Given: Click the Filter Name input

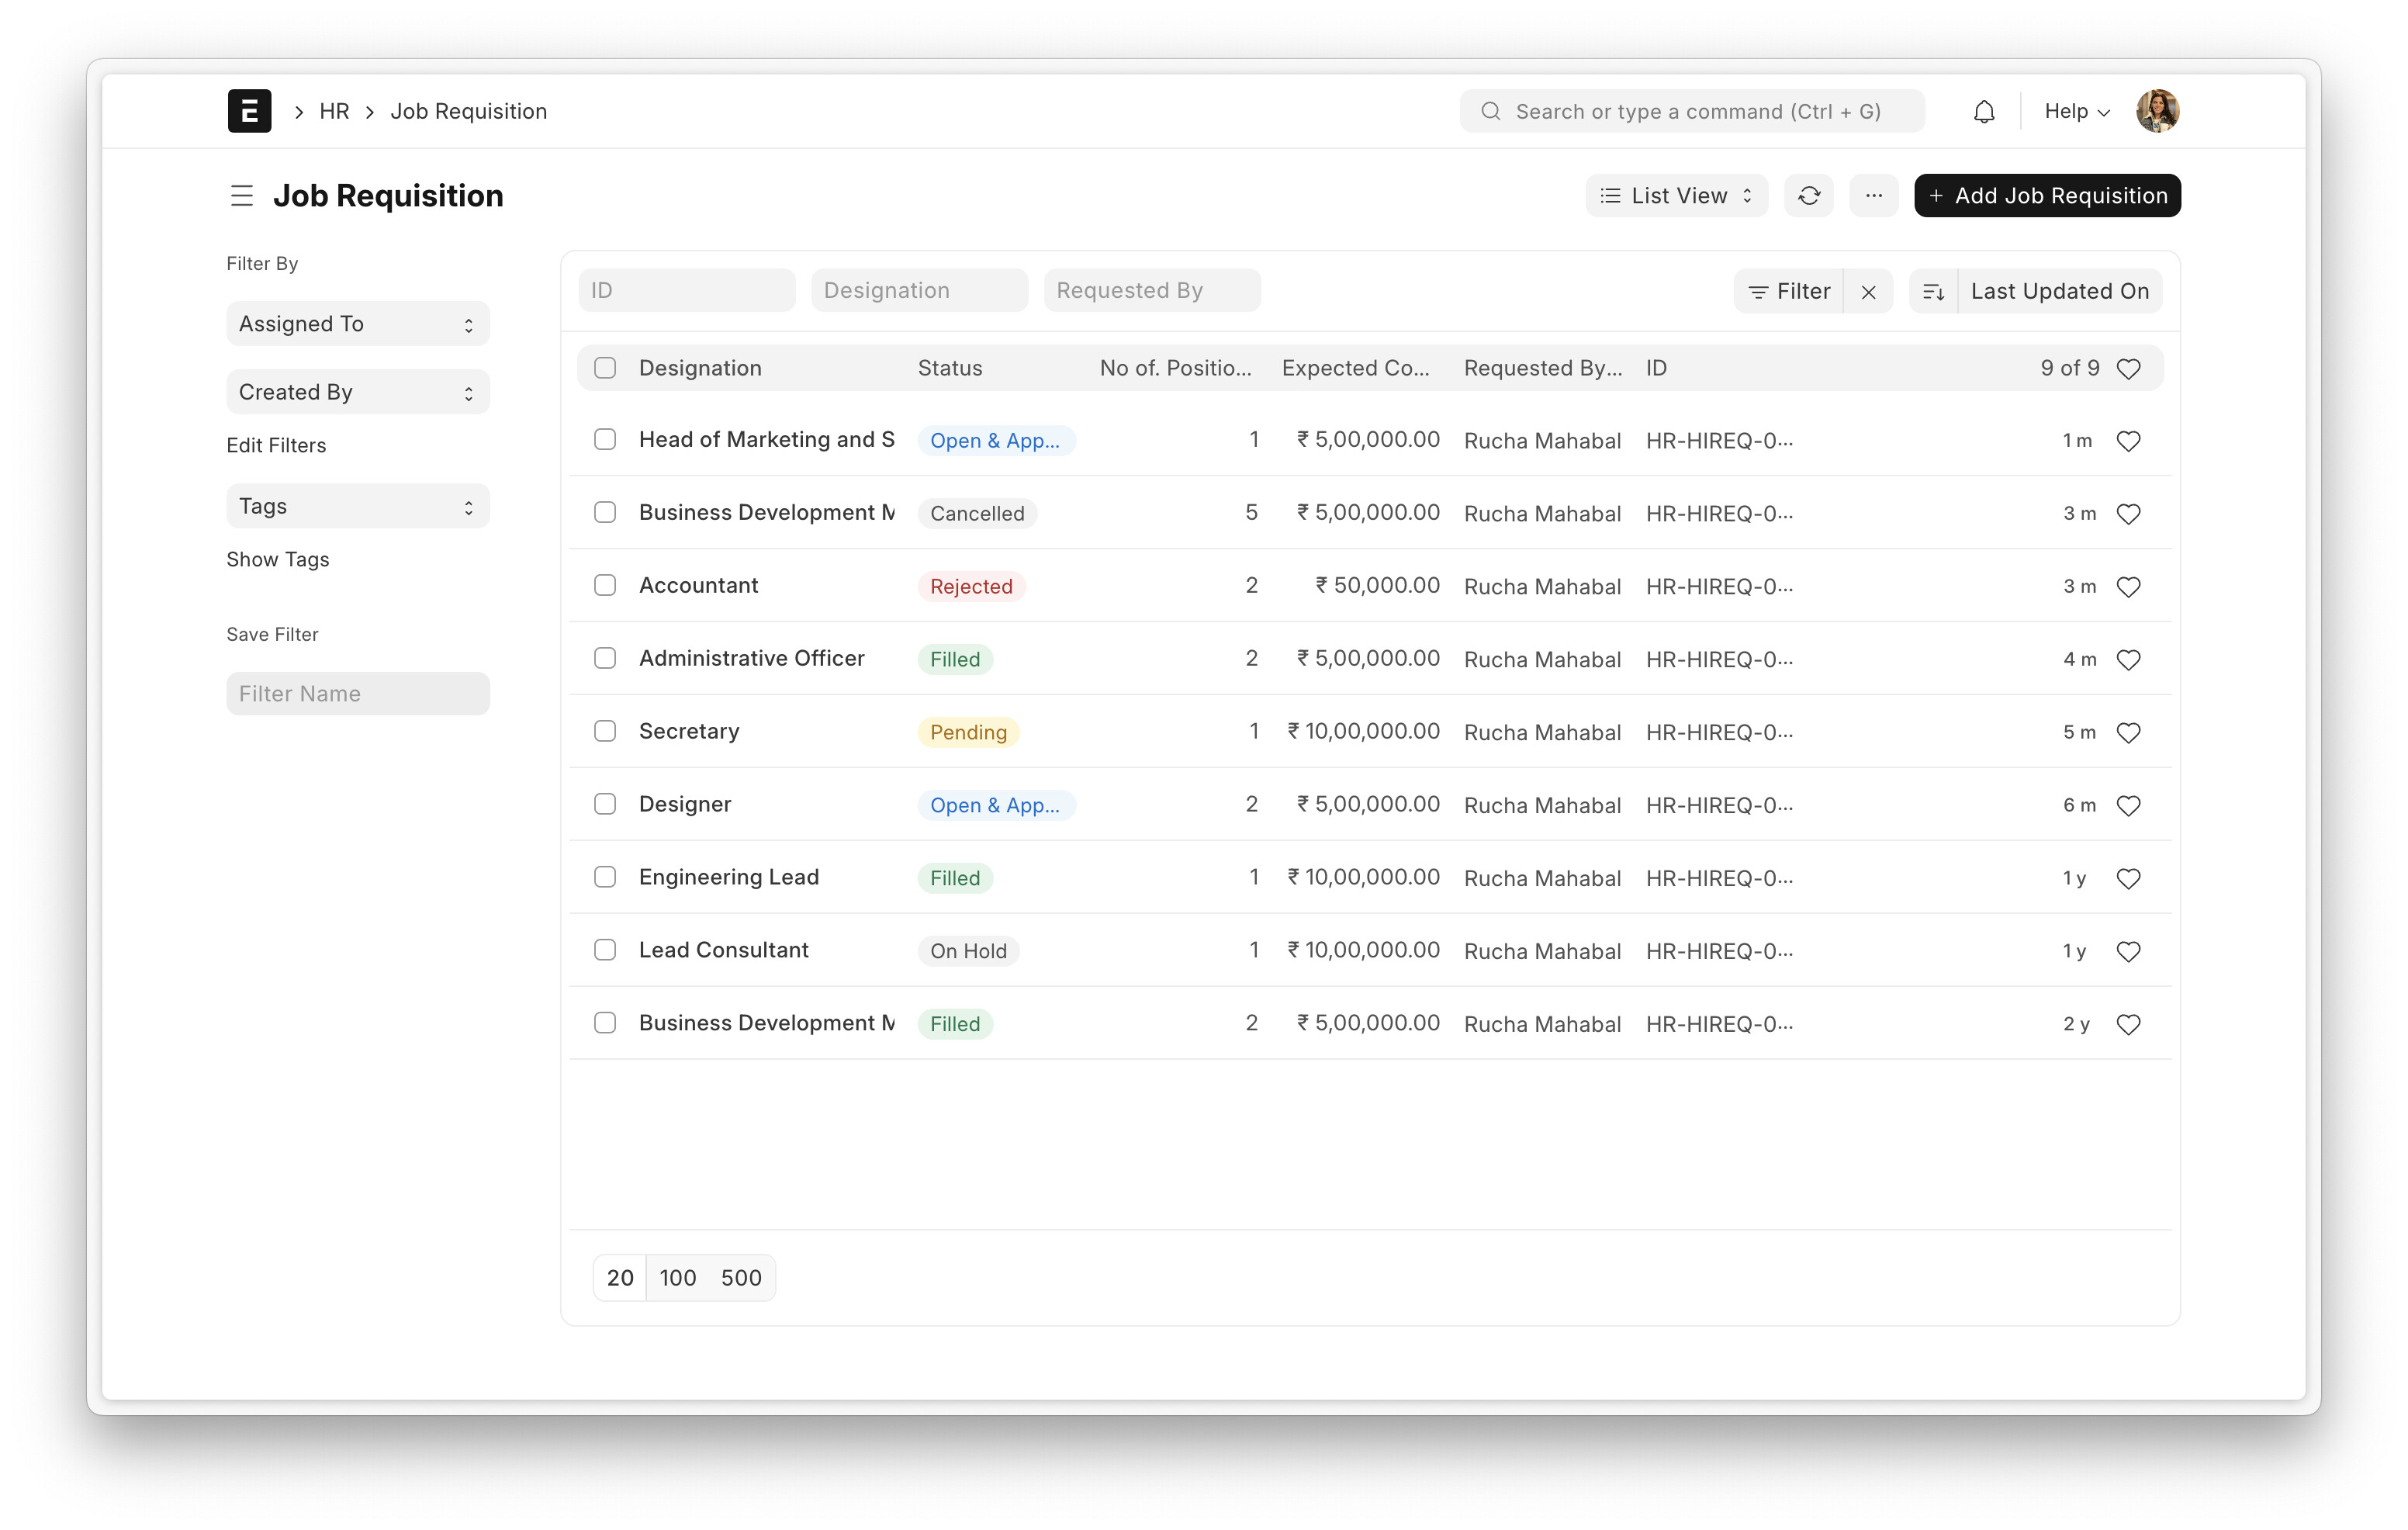Looking at the screenshot, I should click(358, 694).
